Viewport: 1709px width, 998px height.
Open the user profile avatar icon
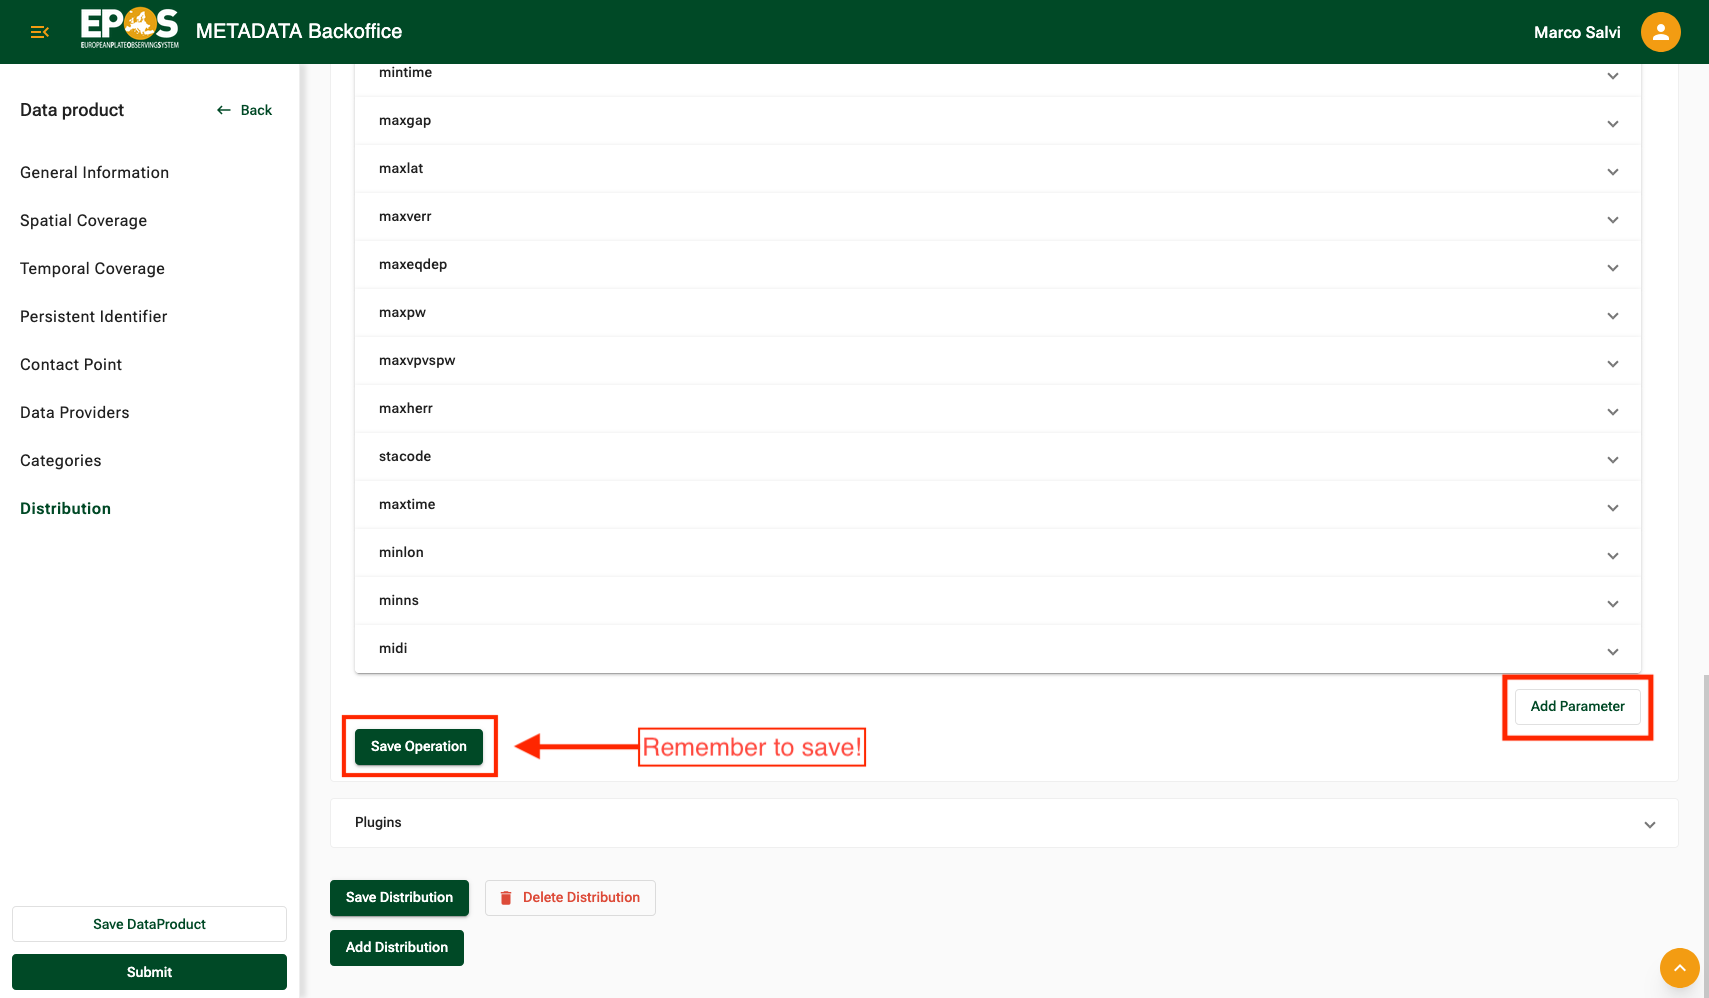point(1660,31)
